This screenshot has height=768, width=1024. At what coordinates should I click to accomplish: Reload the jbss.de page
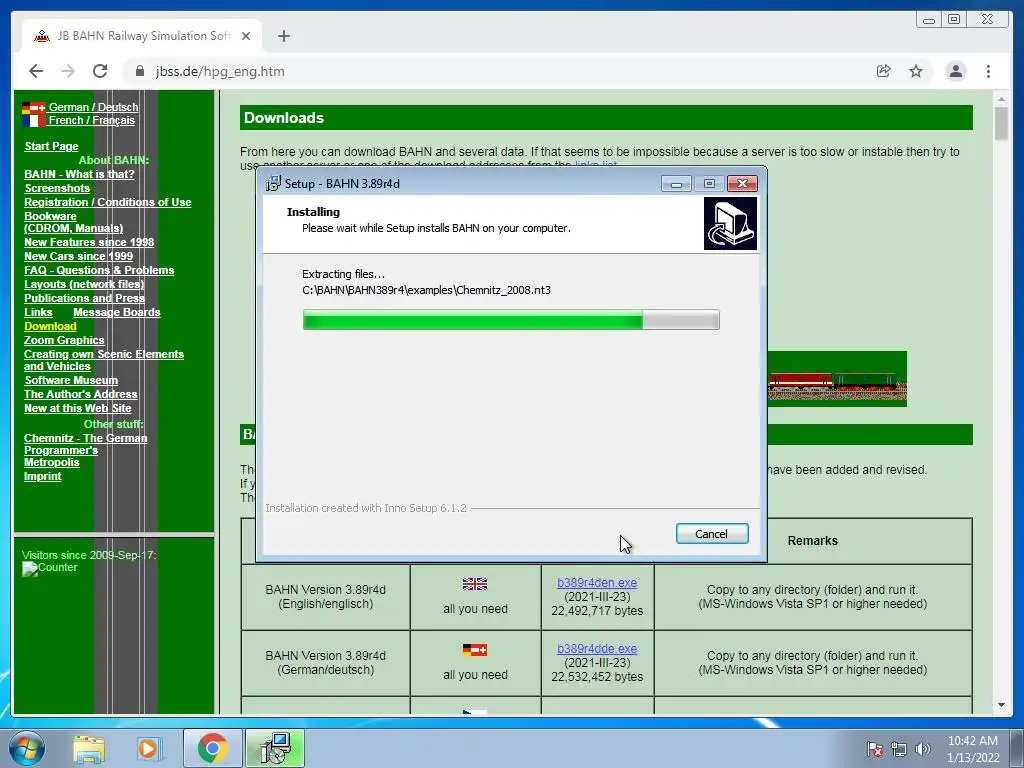(100, 71)
